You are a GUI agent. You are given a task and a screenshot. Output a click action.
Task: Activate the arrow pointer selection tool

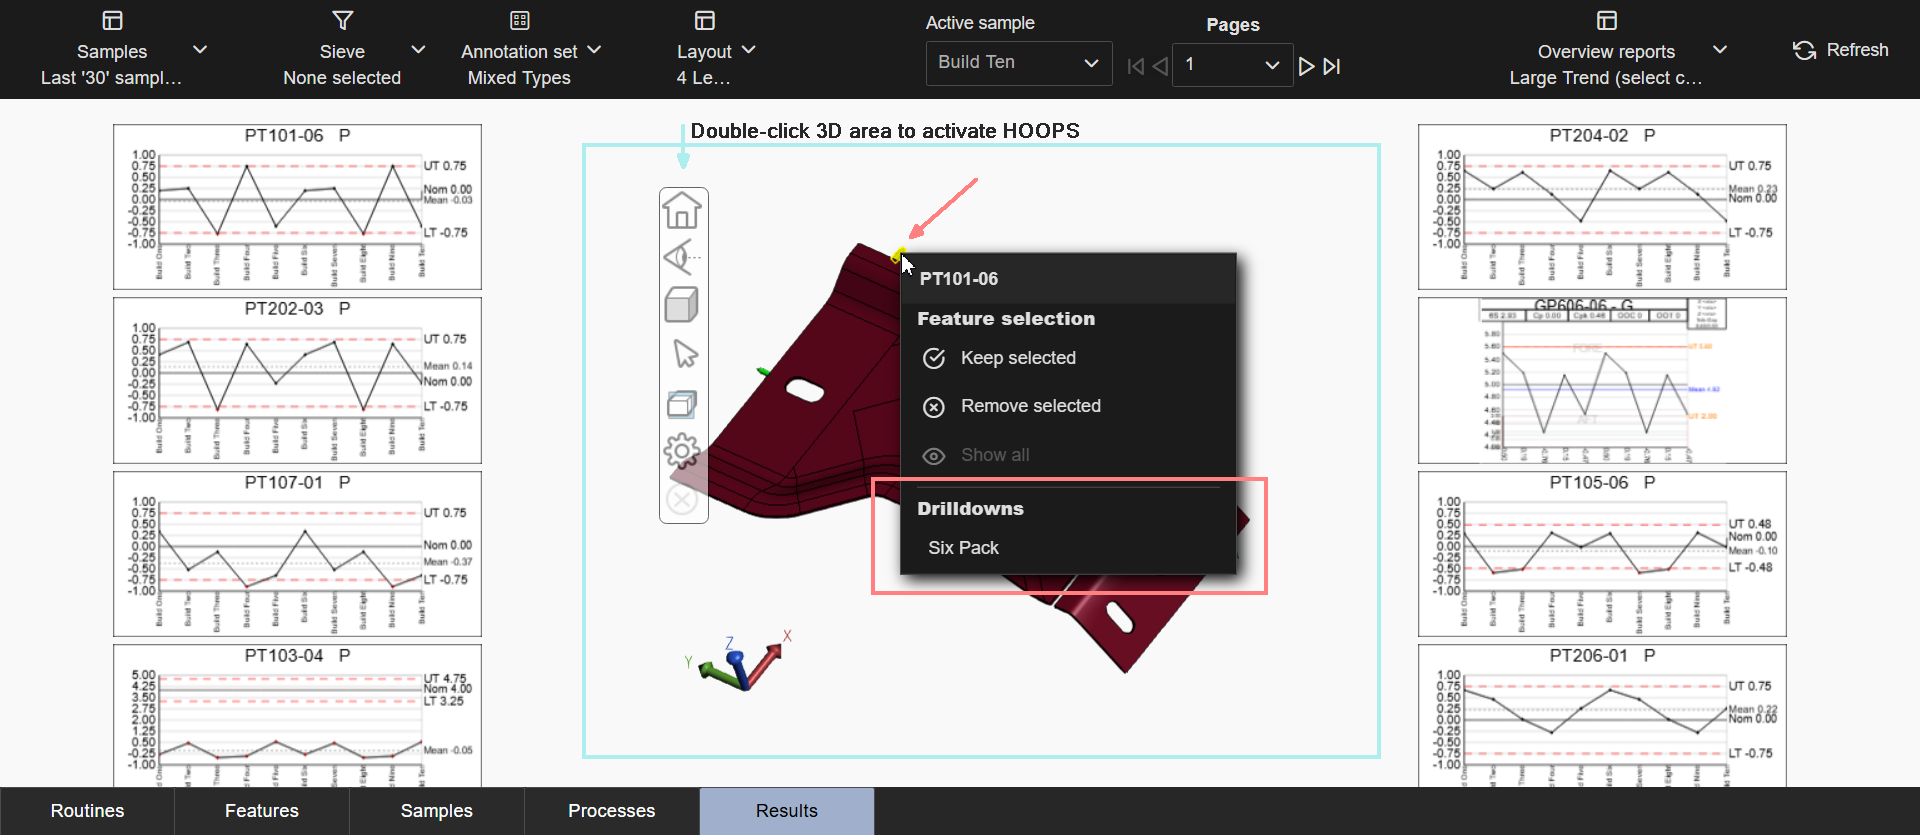click(x=685, y=354)
